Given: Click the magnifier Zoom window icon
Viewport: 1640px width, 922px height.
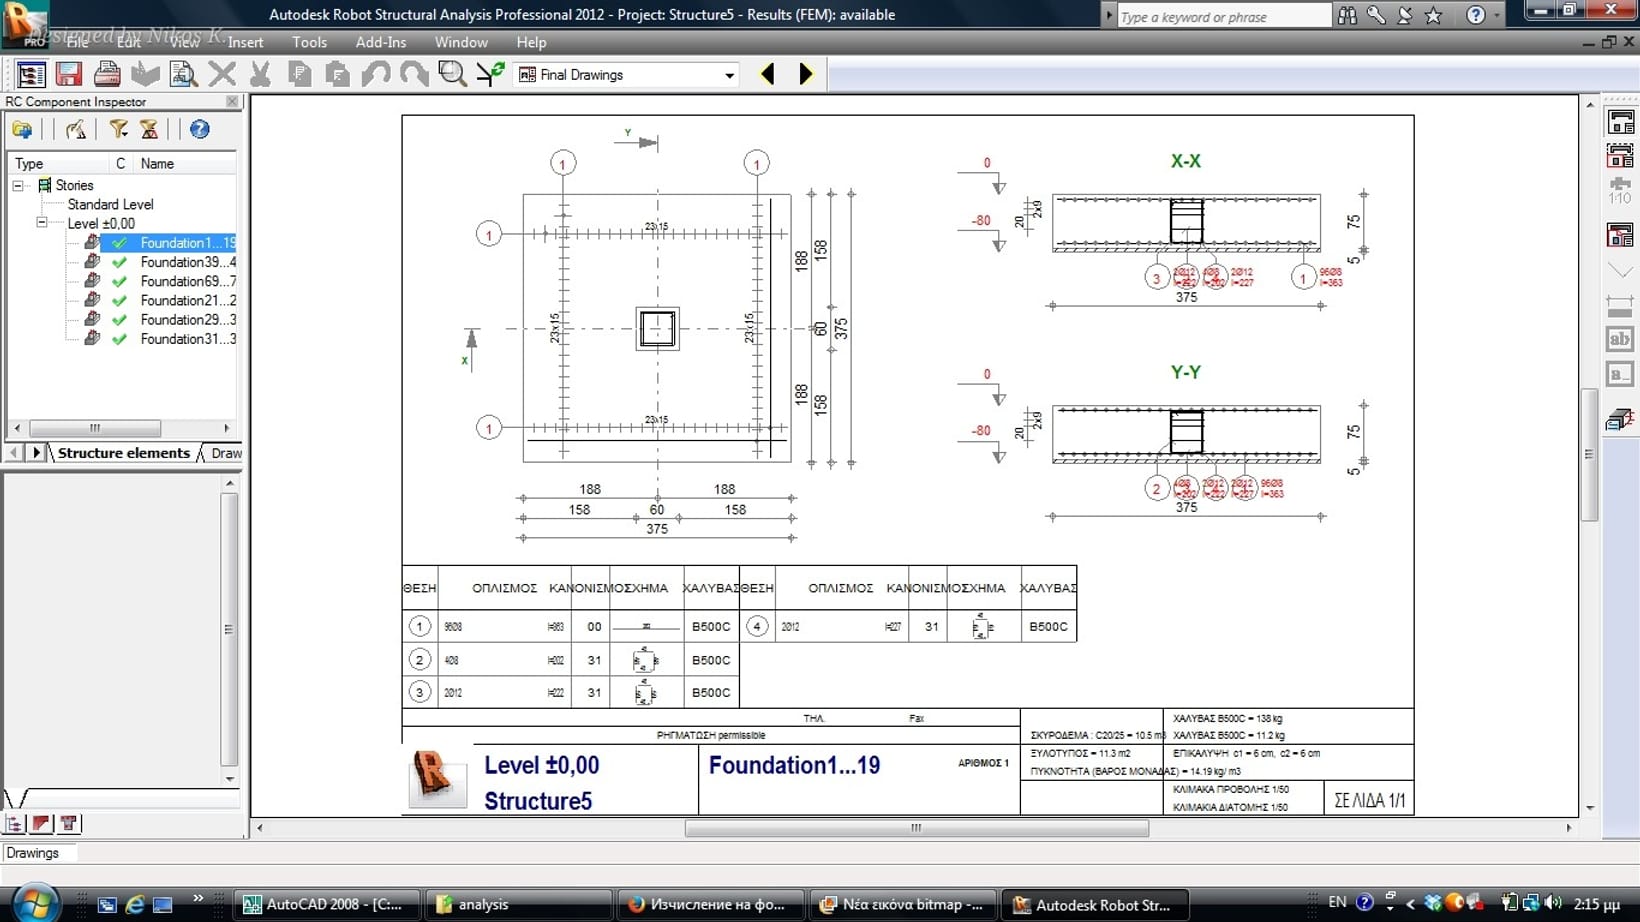Looking at the screenshot, I should tap(452, 74).
